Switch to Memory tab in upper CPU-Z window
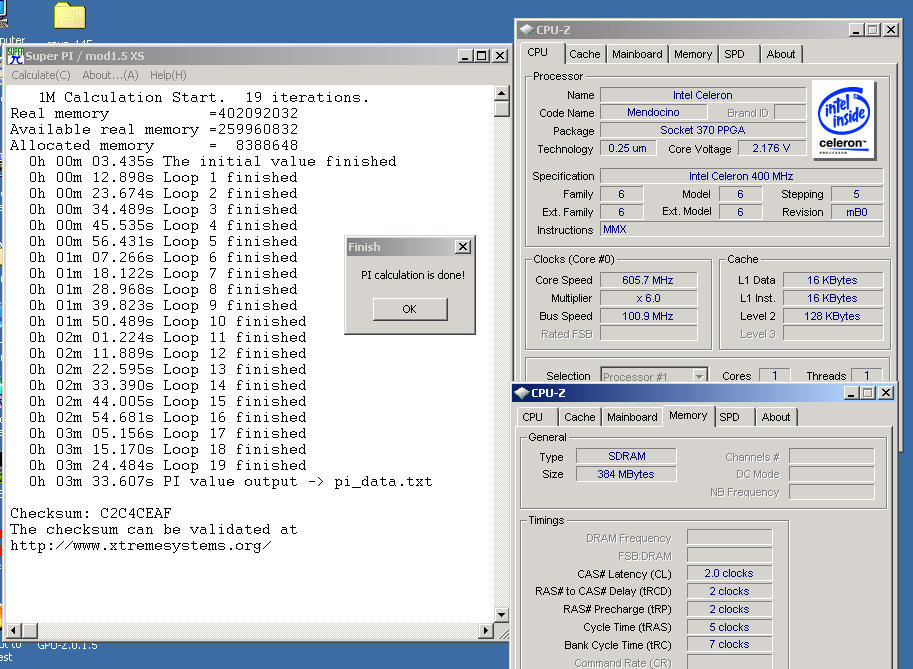 [693, 54]
